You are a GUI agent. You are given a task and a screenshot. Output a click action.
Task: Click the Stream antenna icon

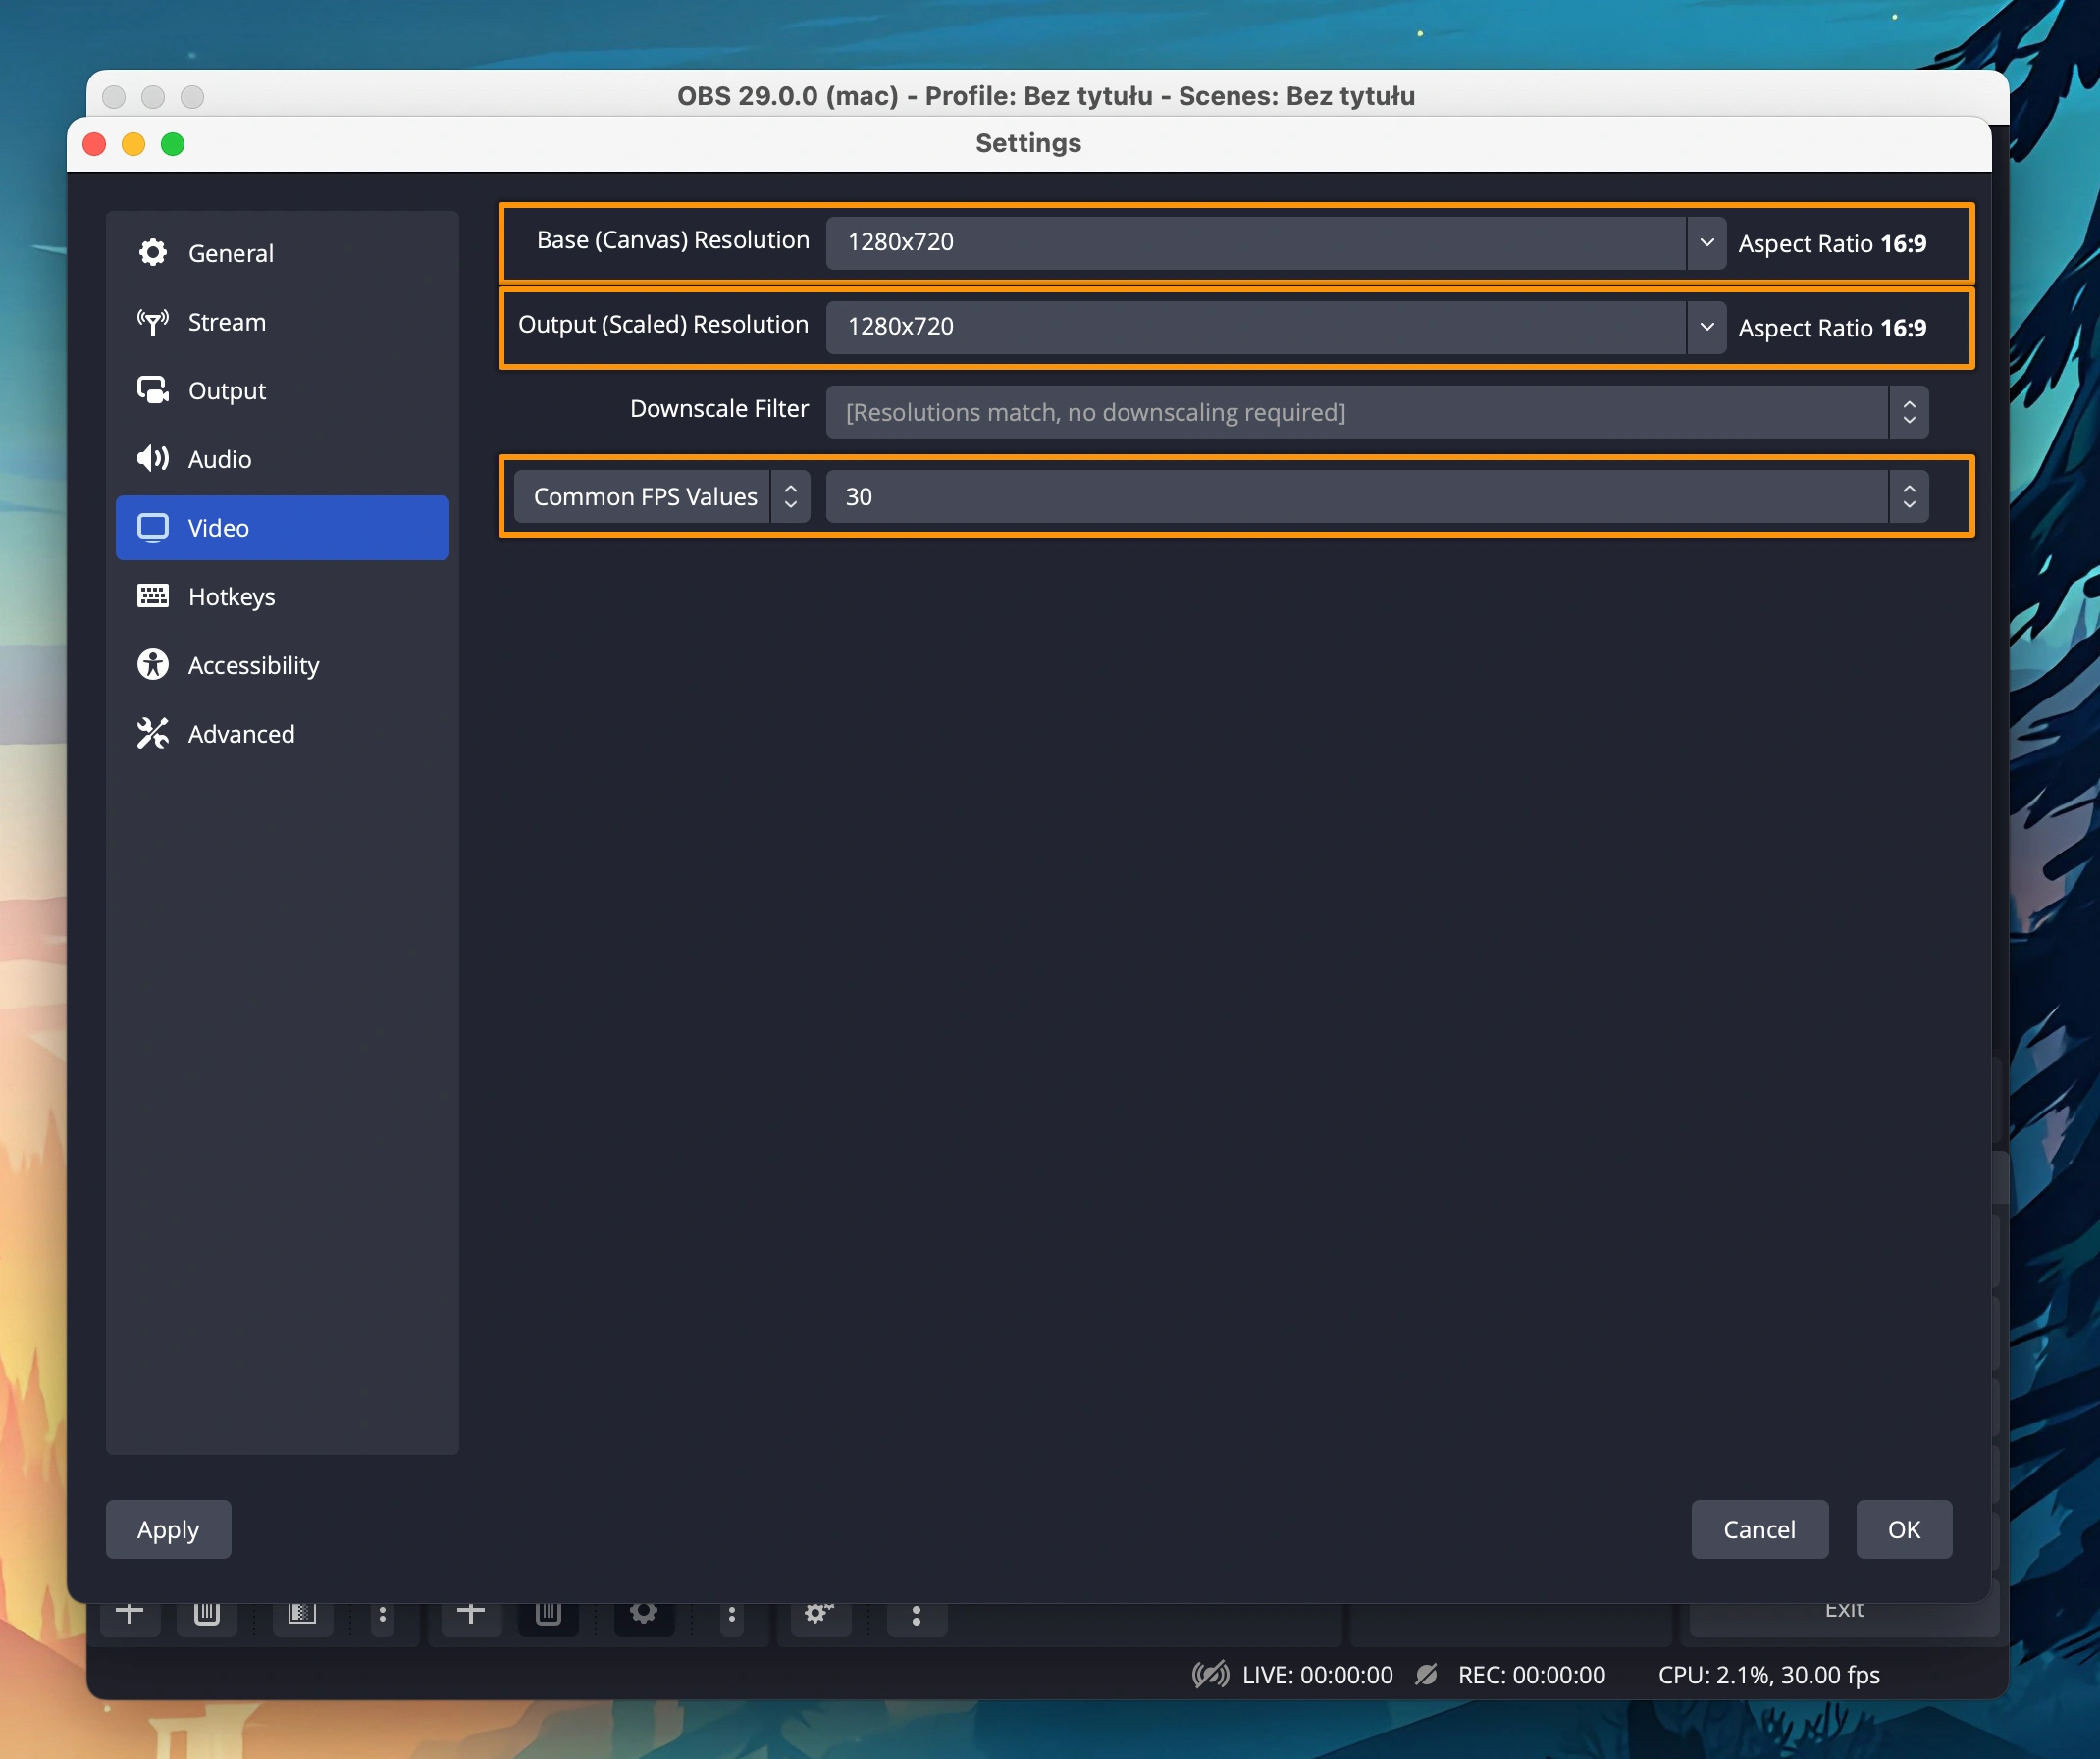click(153, 322)
